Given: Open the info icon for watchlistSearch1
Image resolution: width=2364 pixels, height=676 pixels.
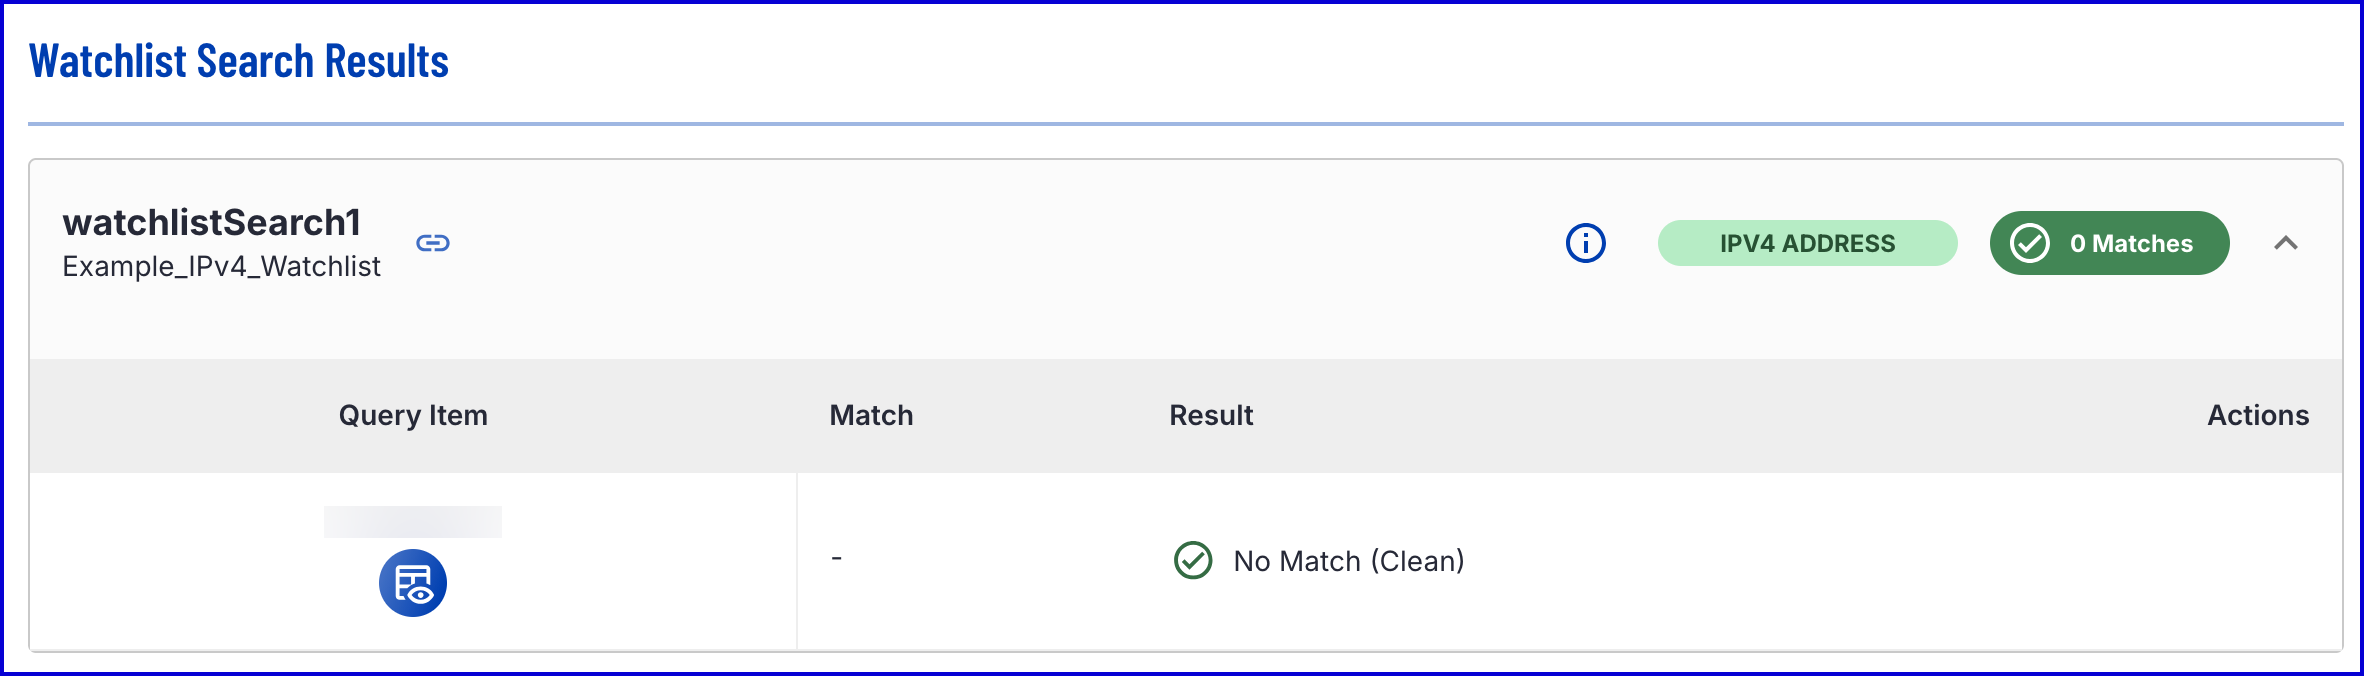Looking at the screenshot, I should (x=1585, y=243).
